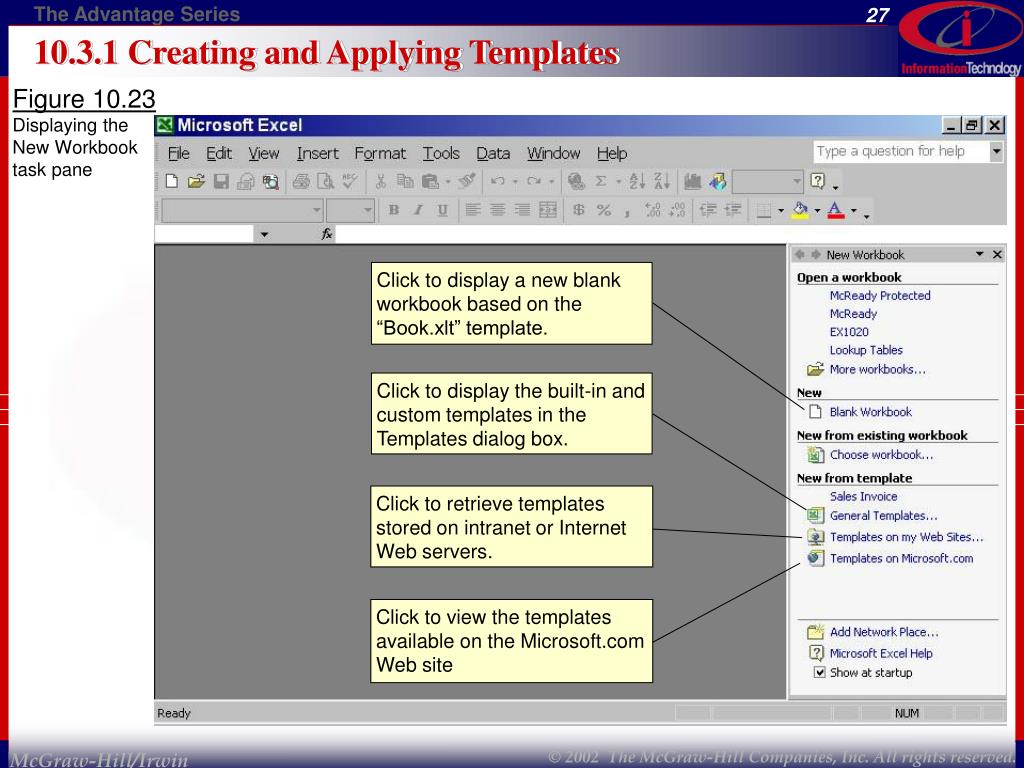Click the Font Color red A swatch
Screen dimensions: 1024x768
point(836,210)
